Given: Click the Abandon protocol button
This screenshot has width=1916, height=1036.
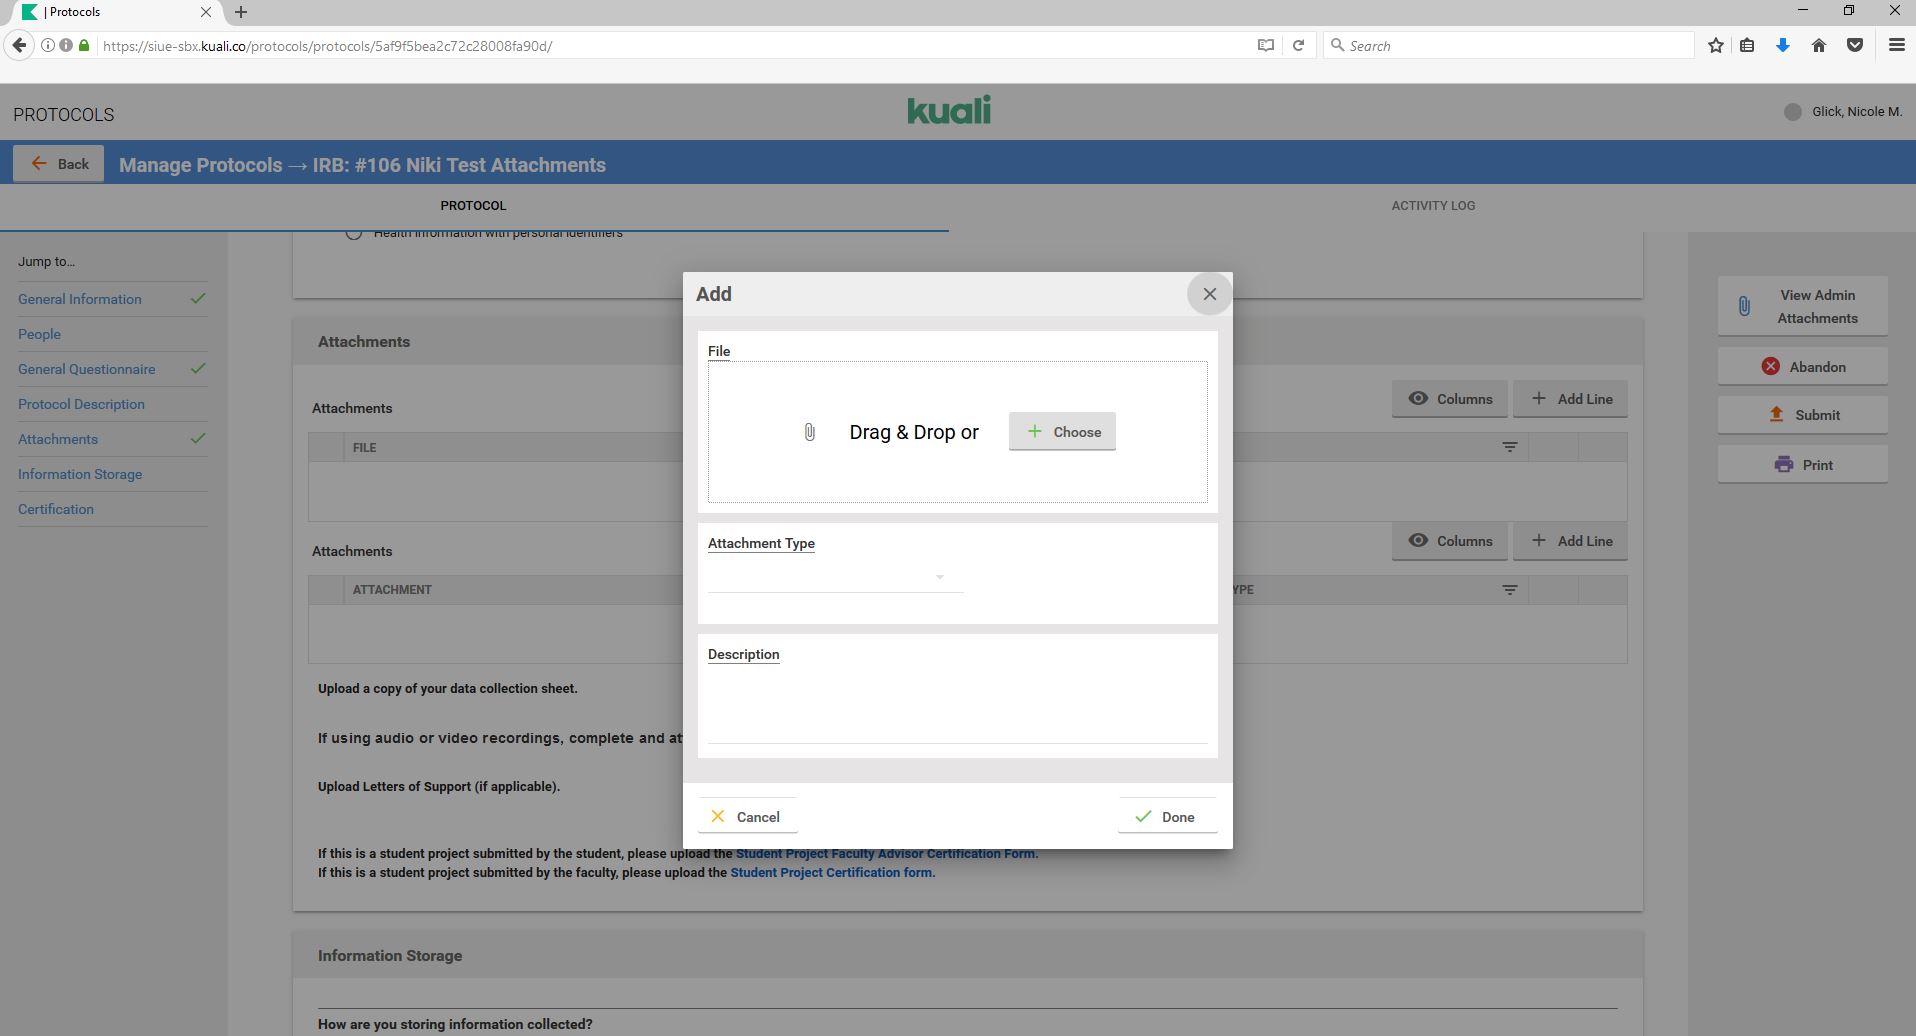Looking at the screenshot, I should tap(1802, 367).
